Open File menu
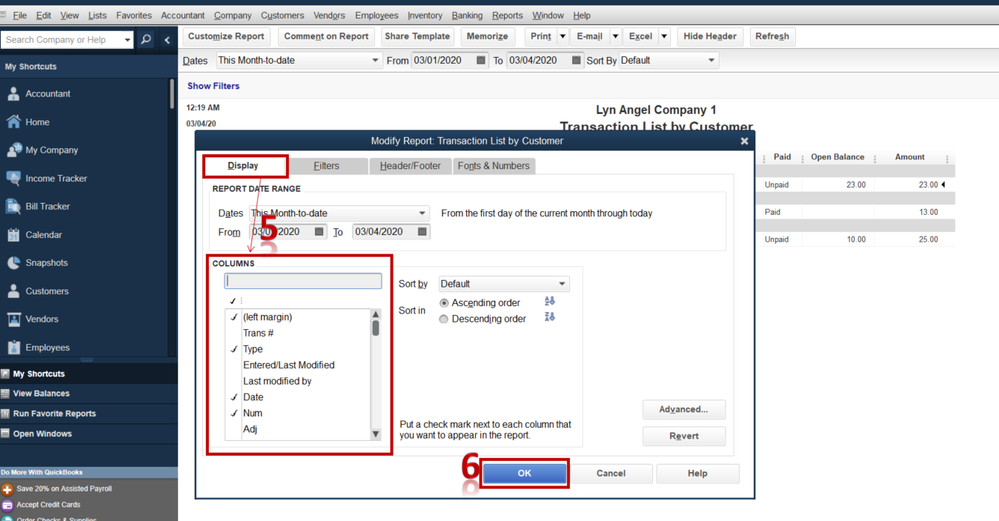The width and height of the screenshot is (999, 521). point(20,15)
